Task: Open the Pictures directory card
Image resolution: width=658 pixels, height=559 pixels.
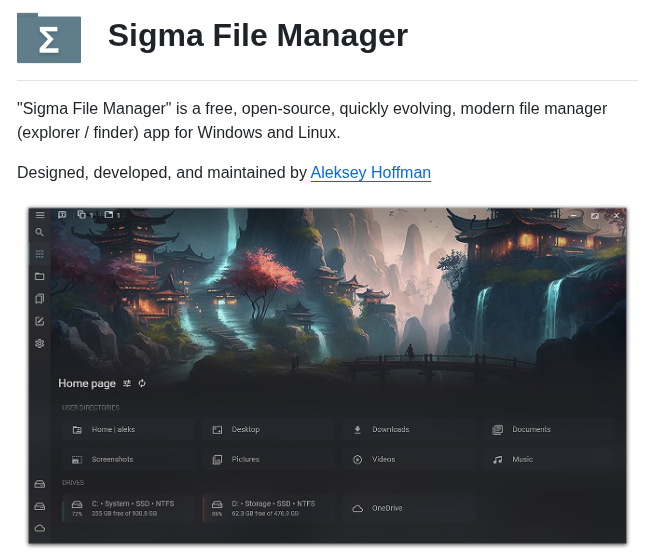Action: [x=268, y=459]
